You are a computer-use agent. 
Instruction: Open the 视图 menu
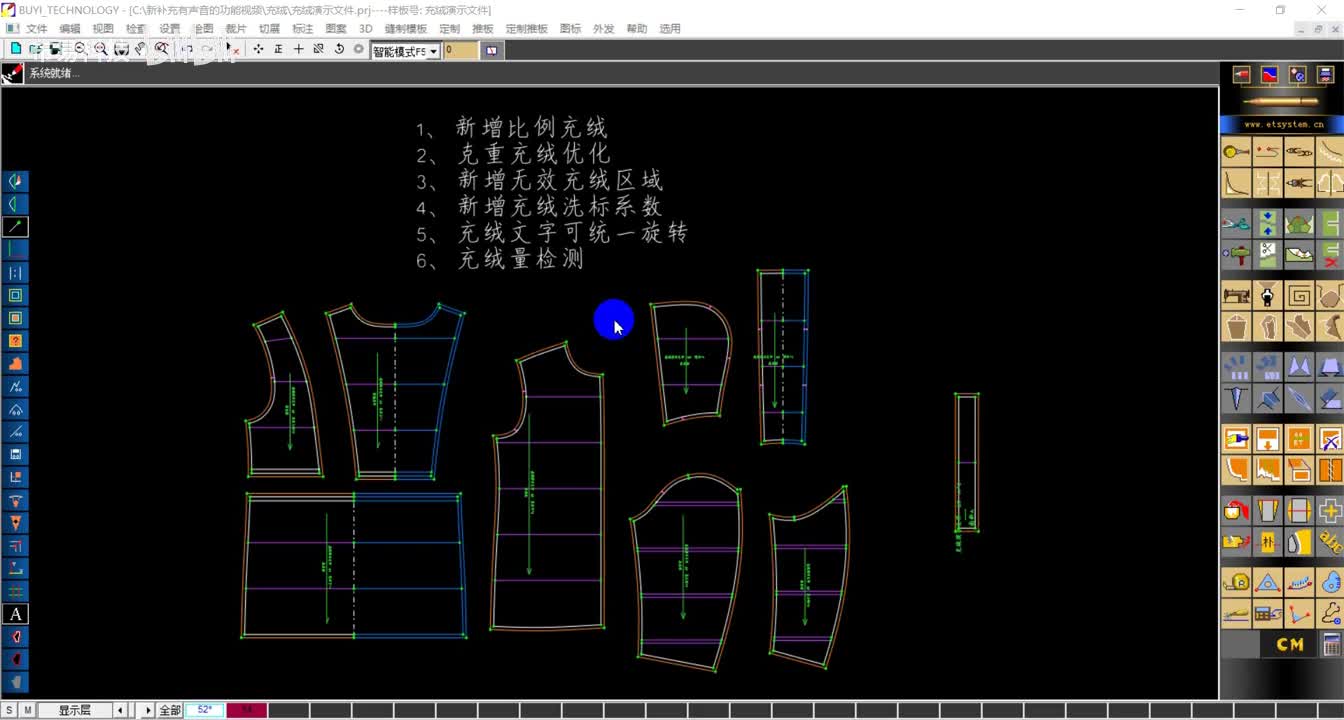103,29
